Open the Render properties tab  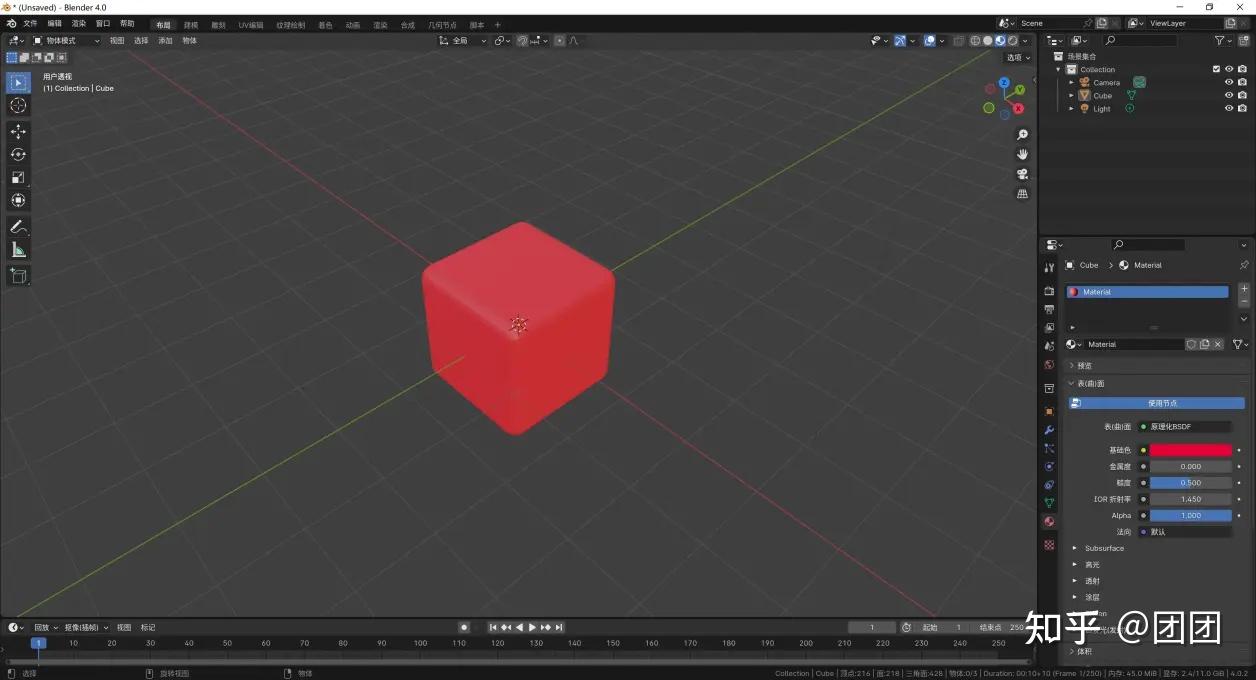(1048, 290)
